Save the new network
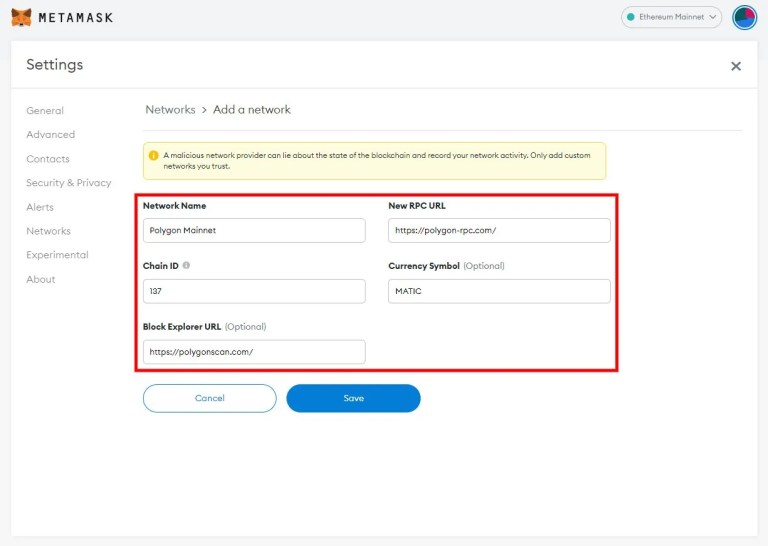 click(x=353, y=398)
